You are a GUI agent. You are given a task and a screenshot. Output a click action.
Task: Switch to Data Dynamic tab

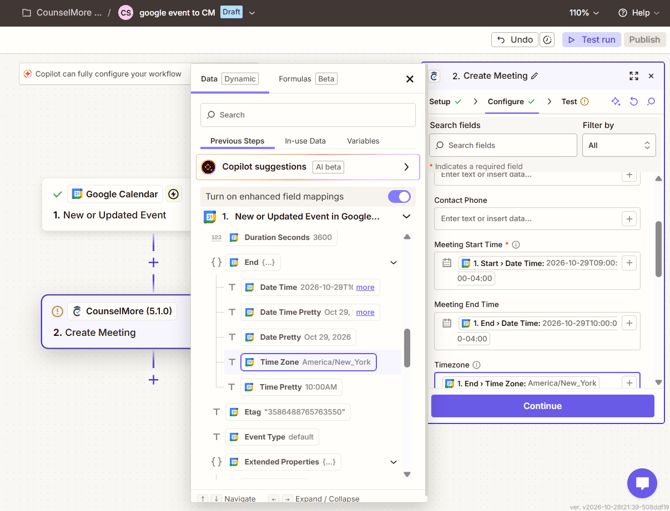229,79
